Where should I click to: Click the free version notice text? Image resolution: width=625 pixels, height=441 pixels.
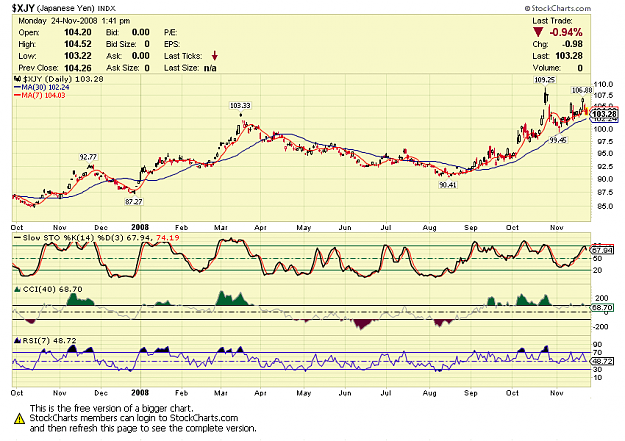pyautogui.click(x=143, y=419)
